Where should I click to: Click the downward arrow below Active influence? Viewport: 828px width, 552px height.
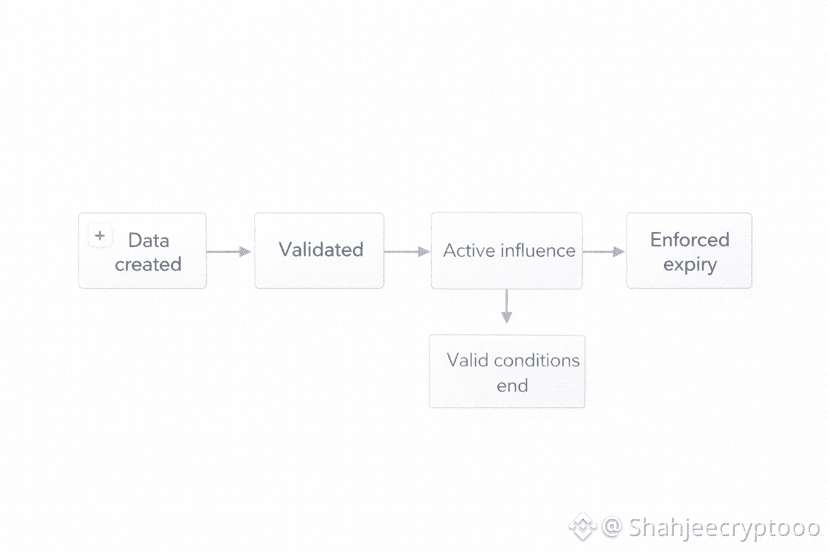[x=507, y=307]
